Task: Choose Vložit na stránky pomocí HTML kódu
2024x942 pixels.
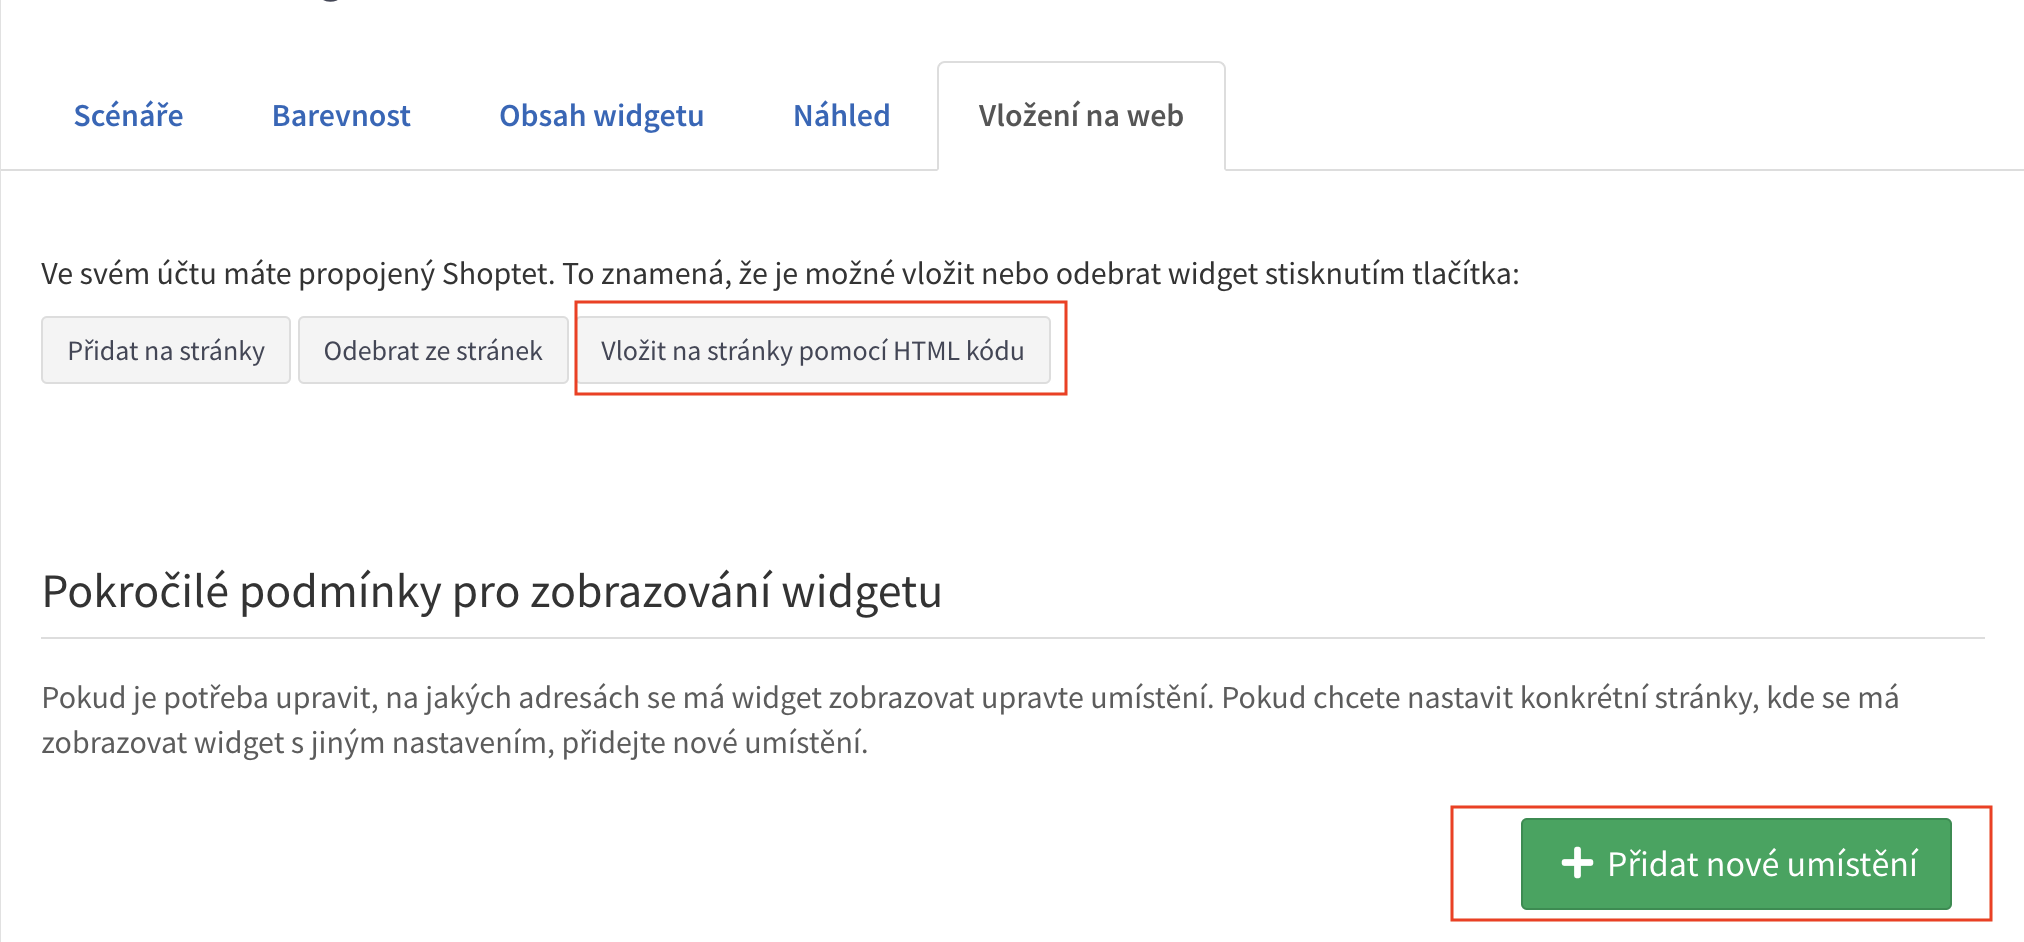Action: (812, 351)
